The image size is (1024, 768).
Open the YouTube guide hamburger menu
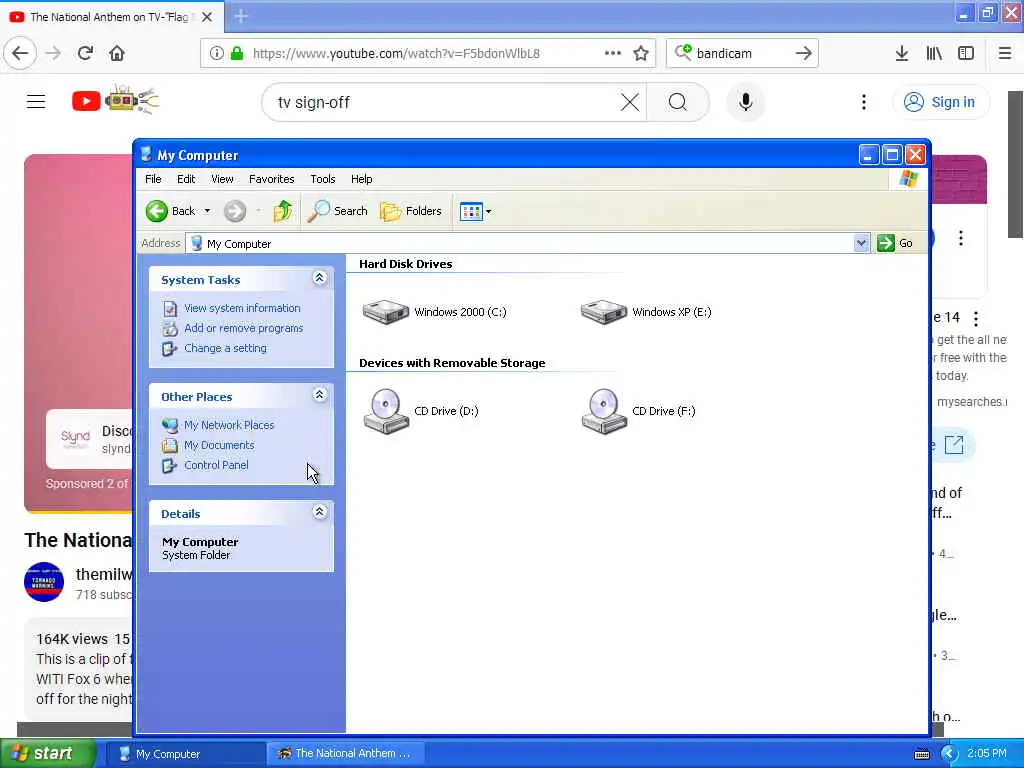pyautogui.click(x=36, y=102)
